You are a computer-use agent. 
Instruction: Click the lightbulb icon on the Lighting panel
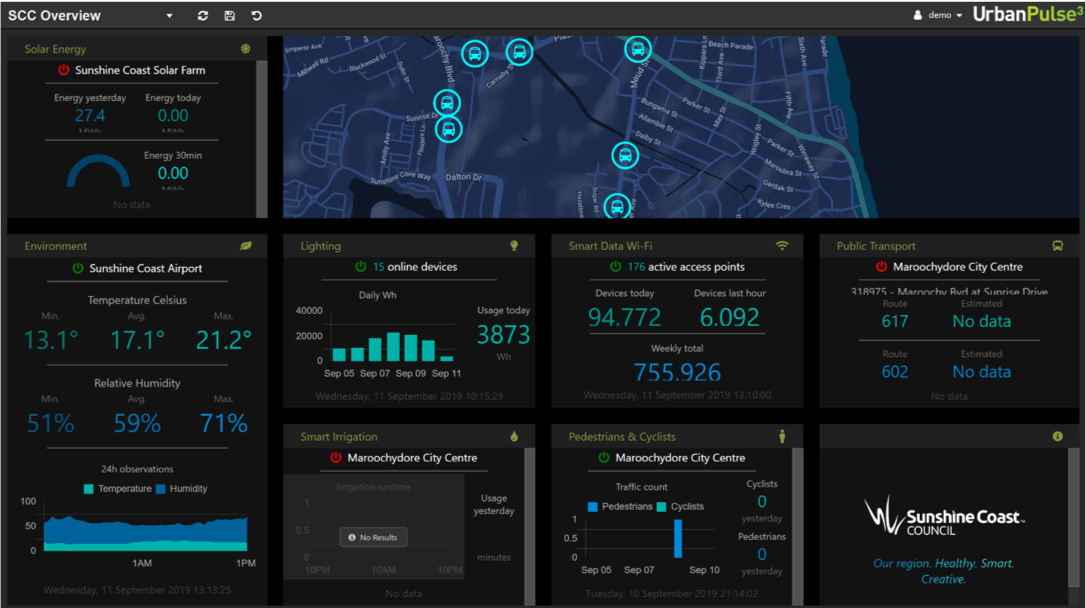point(514,245)
